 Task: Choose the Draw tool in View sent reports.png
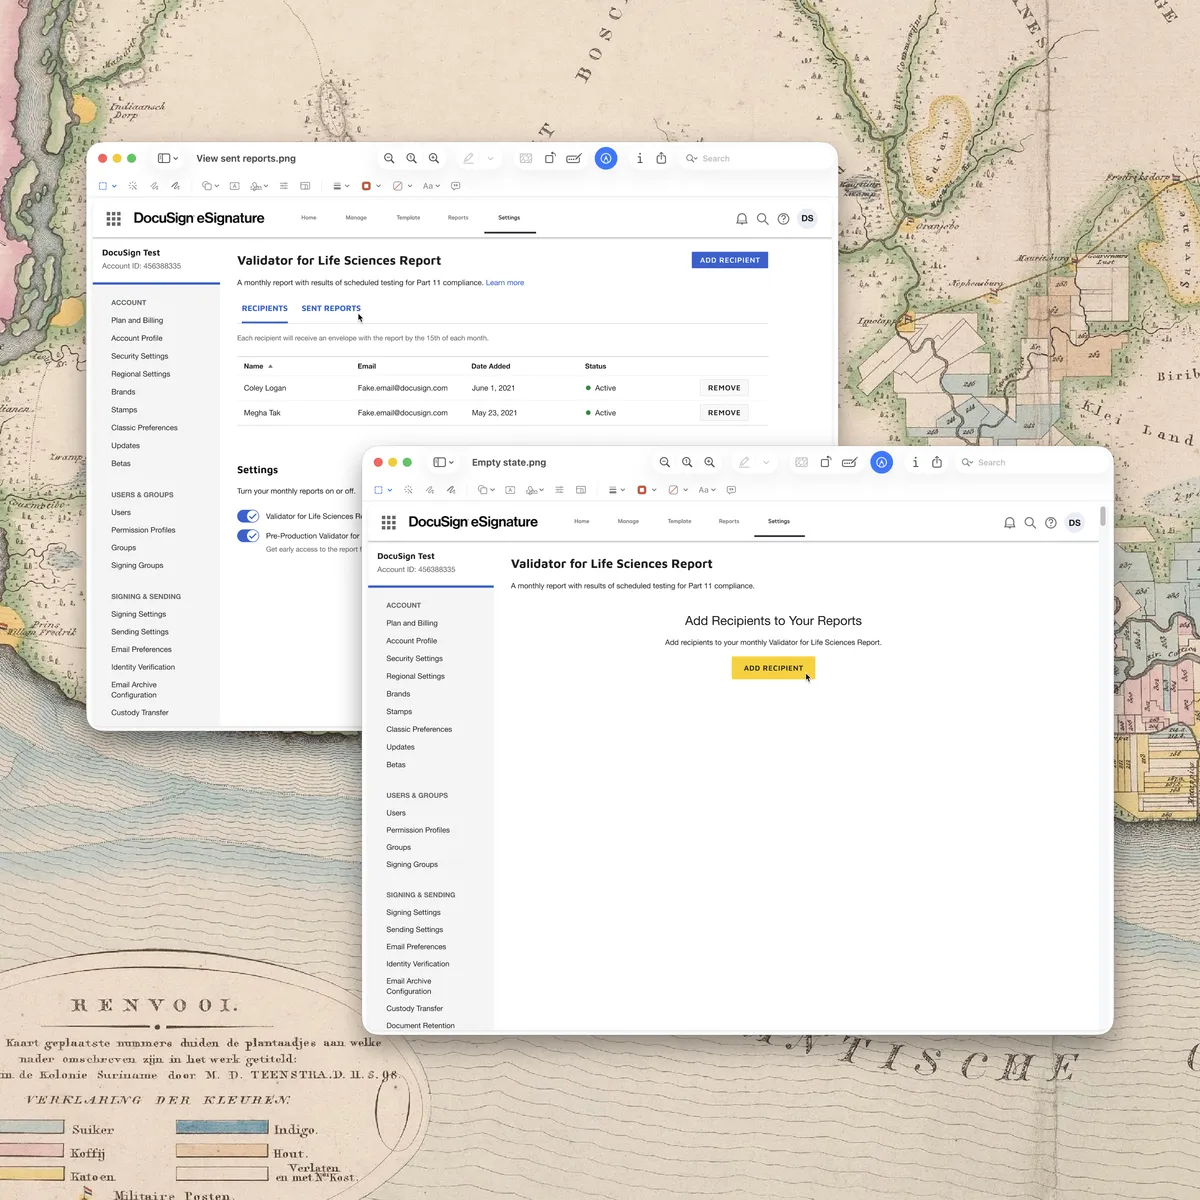[x=175, y=186]
